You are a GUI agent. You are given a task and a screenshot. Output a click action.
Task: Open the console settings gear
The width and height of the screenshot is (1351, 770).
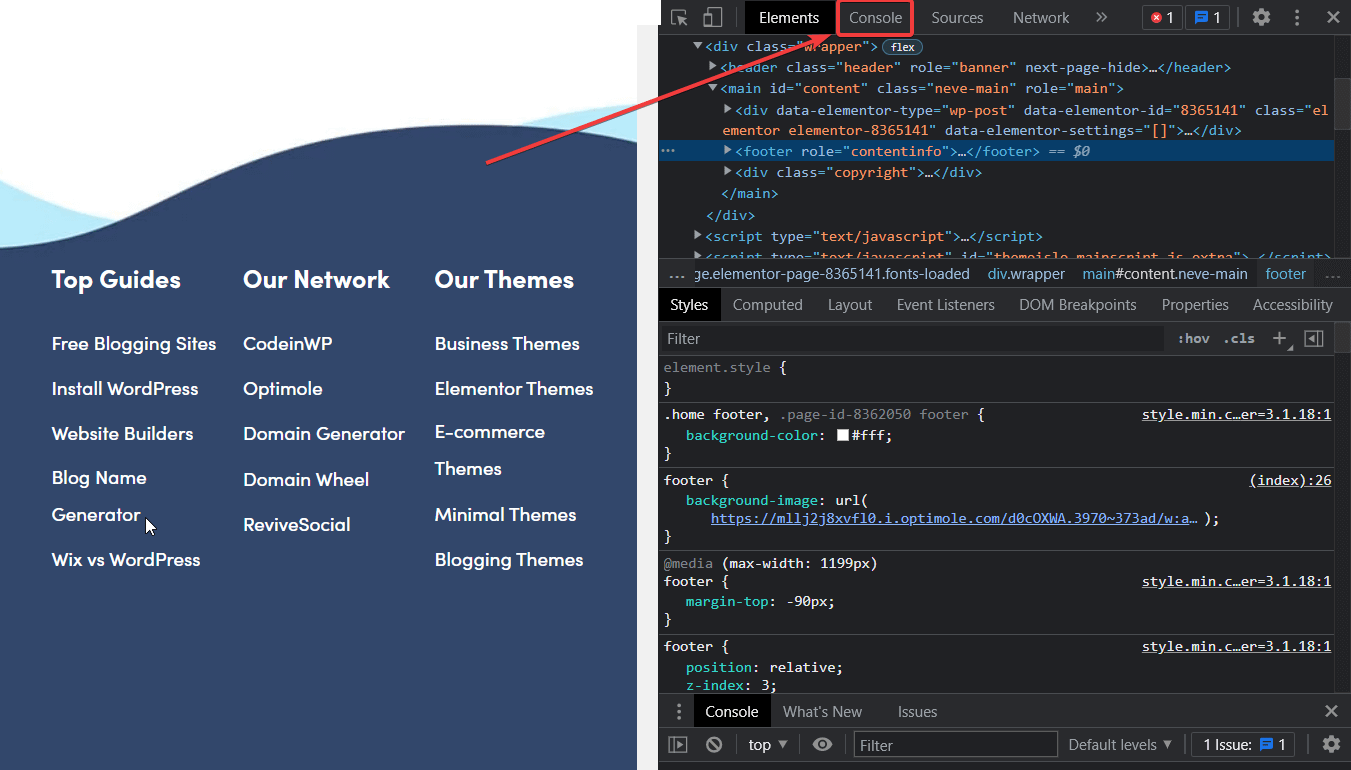point(1331,744)
